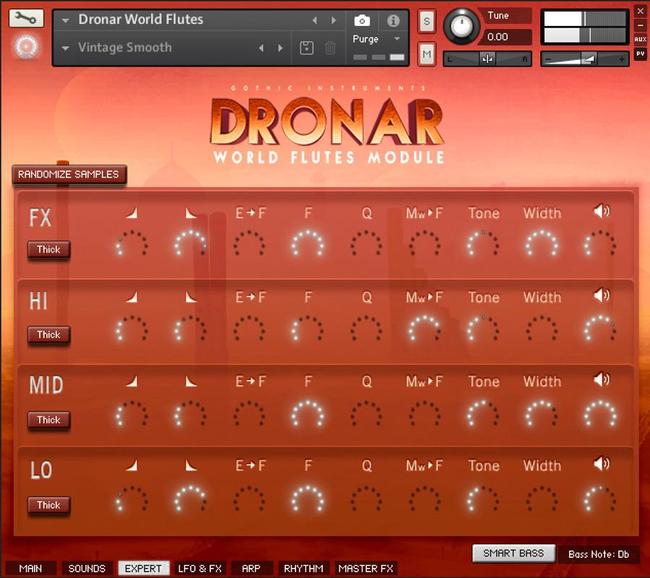Go to next instrument arrow

click(333, 20)
